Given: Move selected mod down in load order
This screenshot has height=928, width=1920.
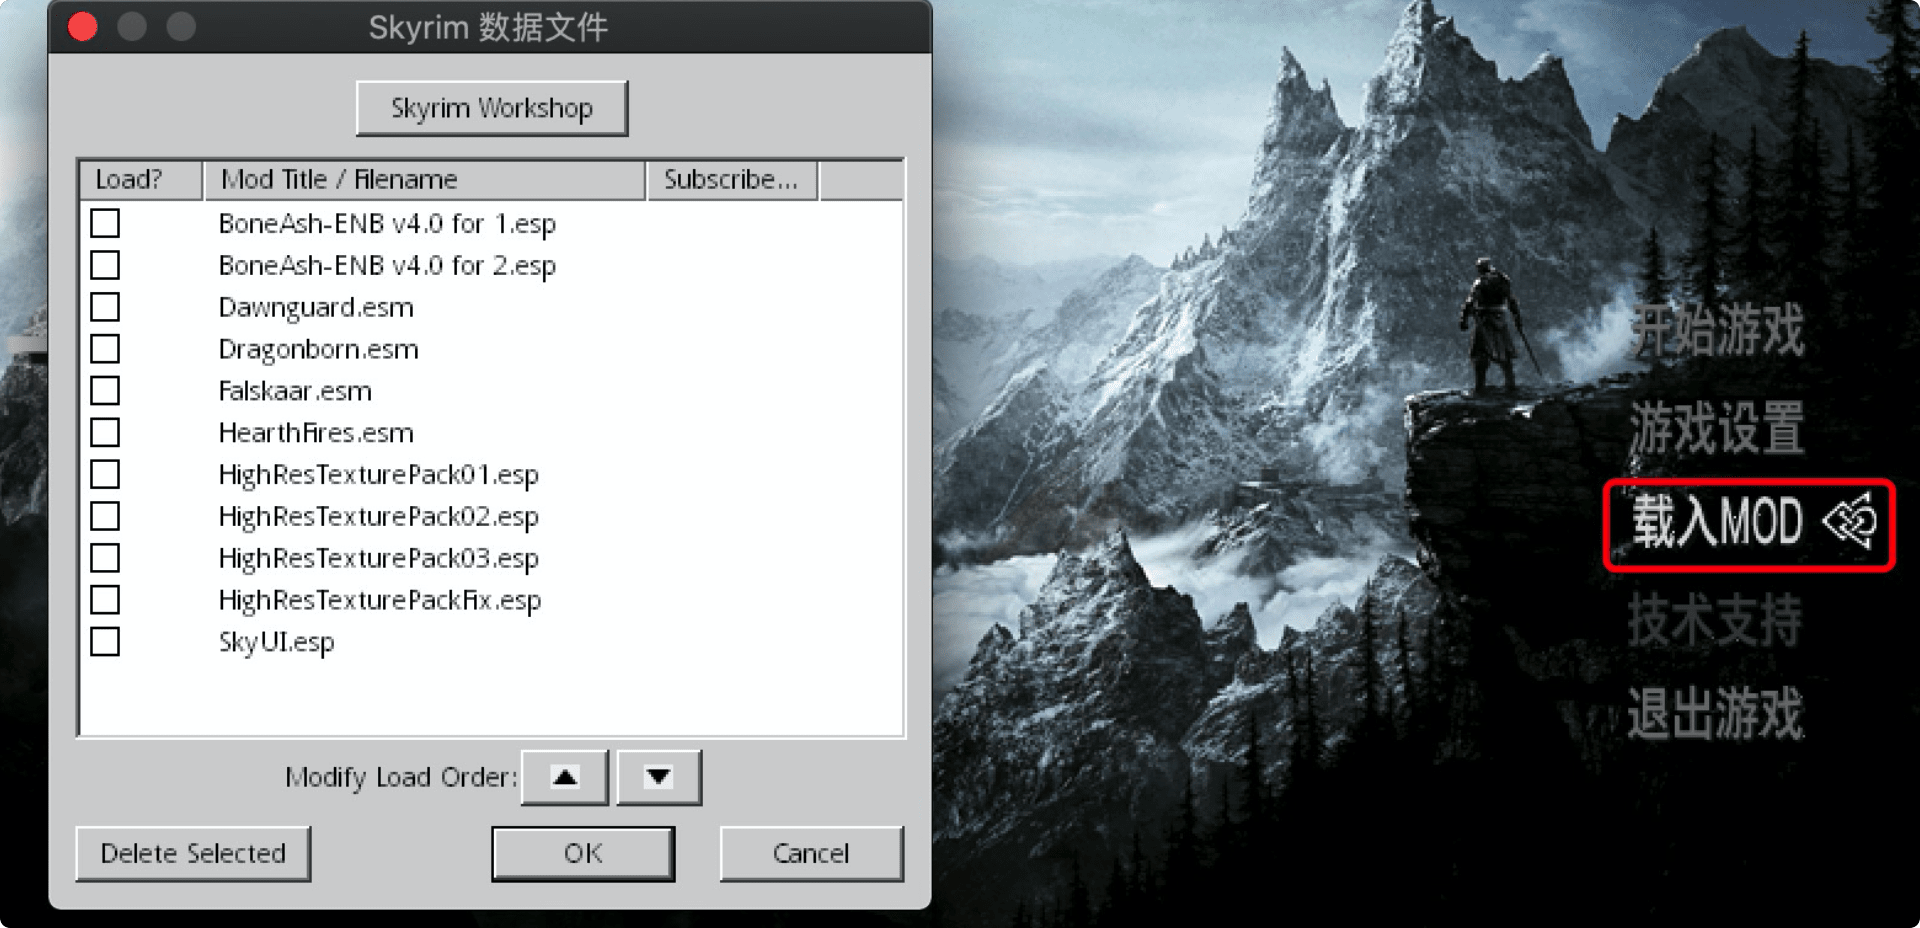Looking at the screenshot, I should tap(659, 777).
